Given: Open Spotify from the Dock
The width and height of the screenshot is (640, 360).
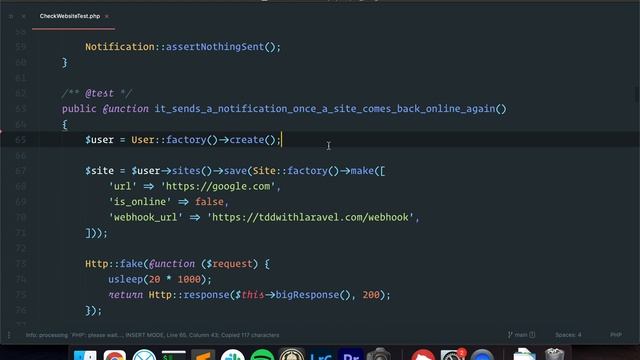Looking at the screenshot, I should tap(262, 355).
